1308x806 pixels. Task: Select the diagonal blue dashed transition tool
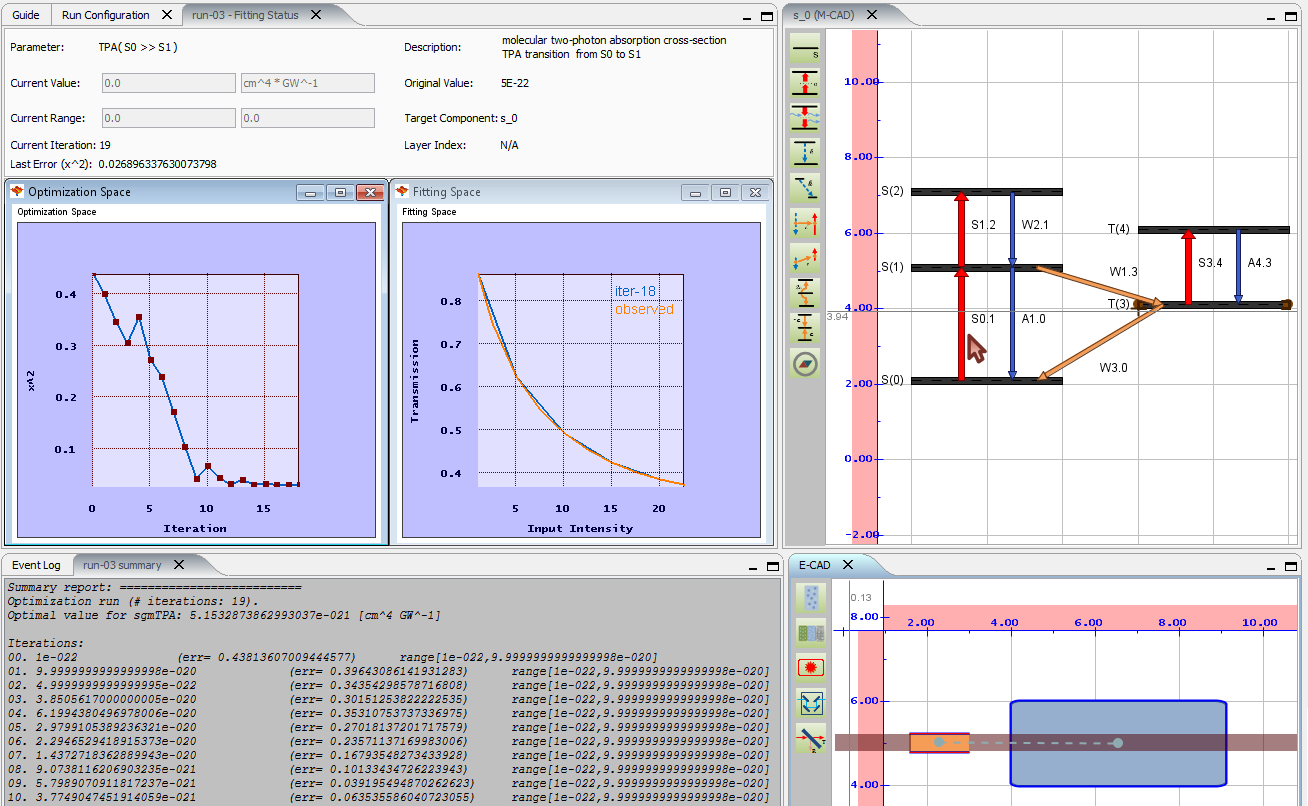point(805,187)
